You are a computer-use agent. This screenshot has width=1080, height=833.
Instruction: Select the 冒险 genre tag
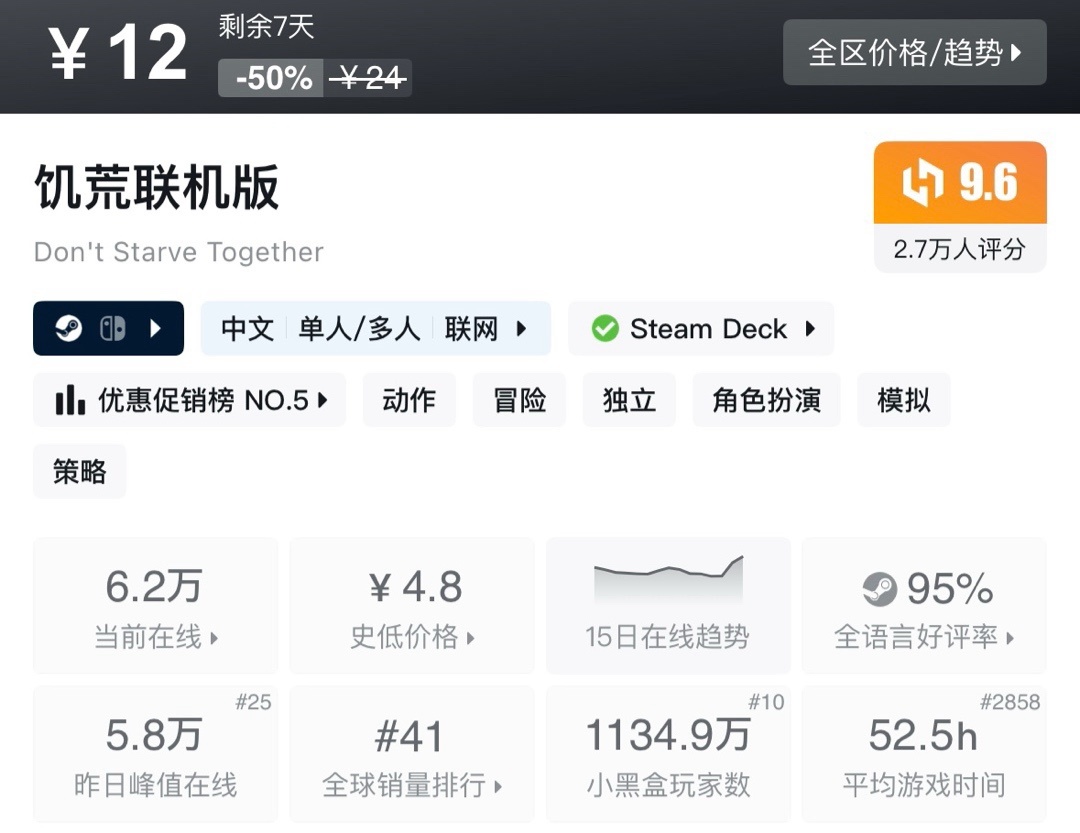[x=520, y=401]
